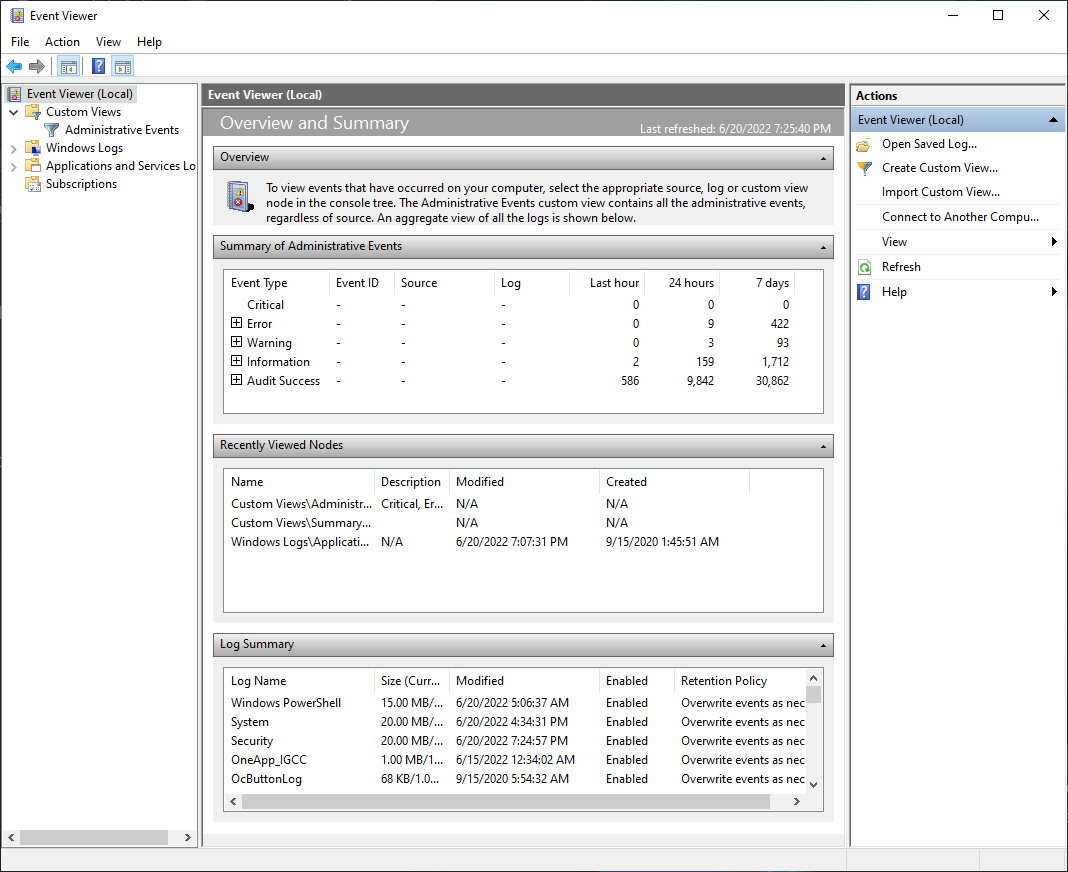
Task: Click the Log Summary vertical scrollbar down arrow
Action: pos(813,785)
